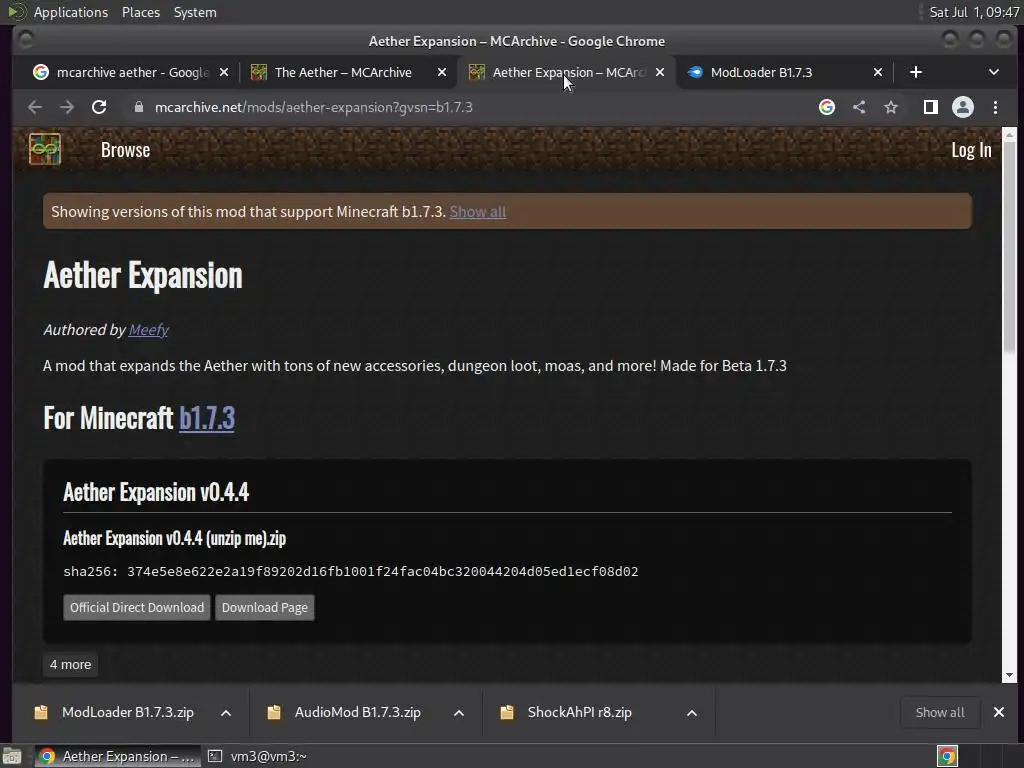Expand the 4 more versions
The height and width of the screenshot is (768, 1024).
point(71,665)
